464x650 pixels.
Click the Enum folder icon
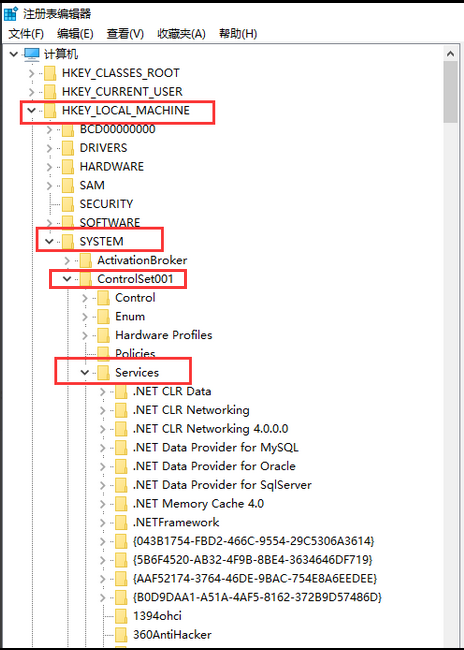(x=104, y=316)
